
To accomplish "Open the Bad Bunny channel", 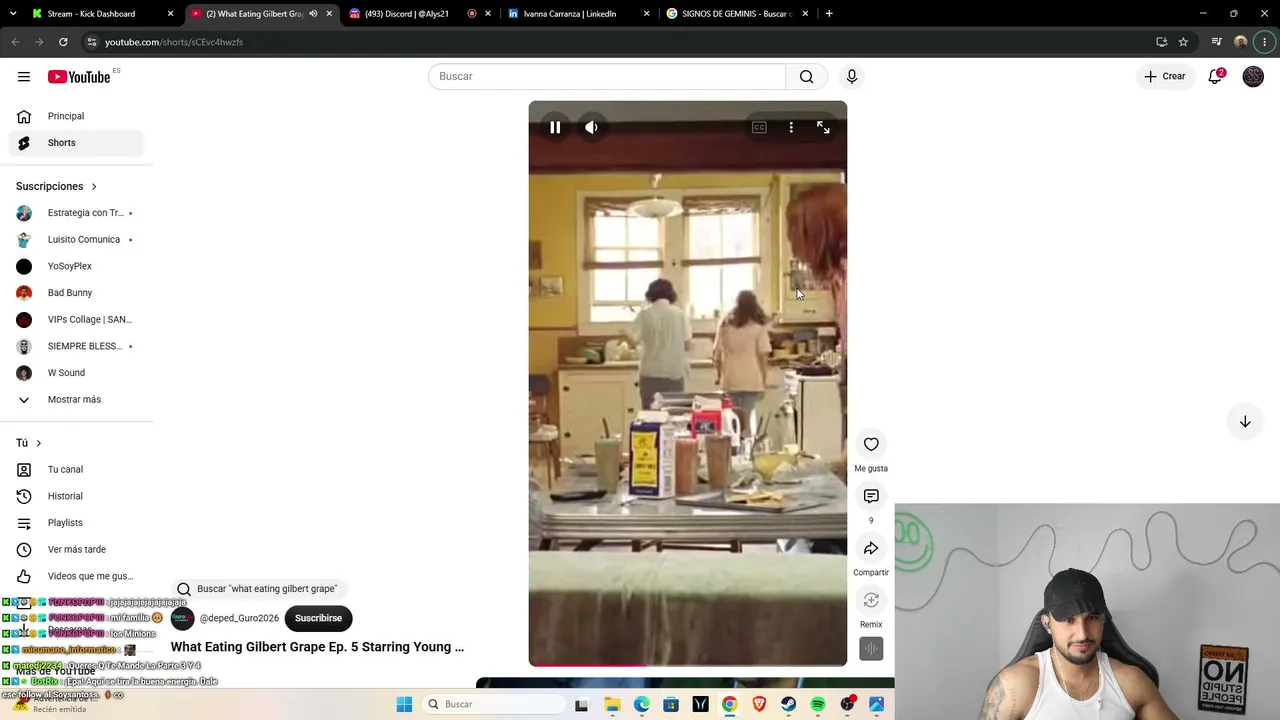I will 76,293.
